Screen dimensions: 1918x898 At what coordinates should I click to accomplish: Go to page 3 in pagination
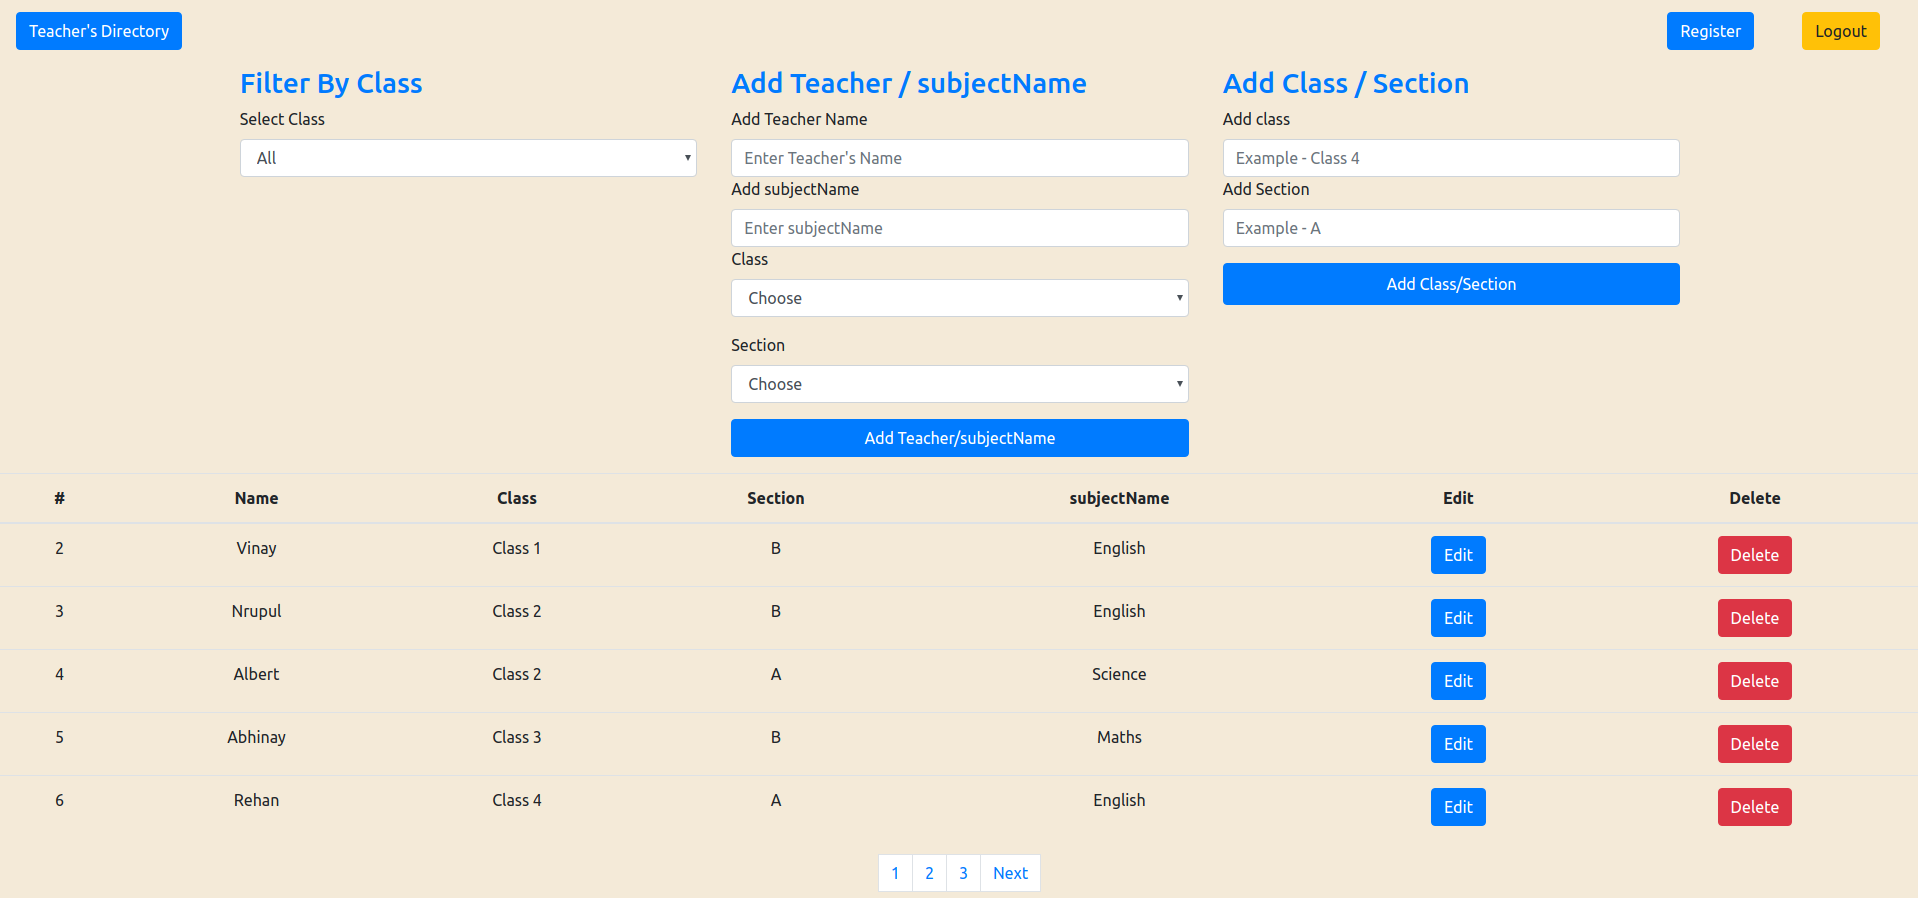(963, 873)
